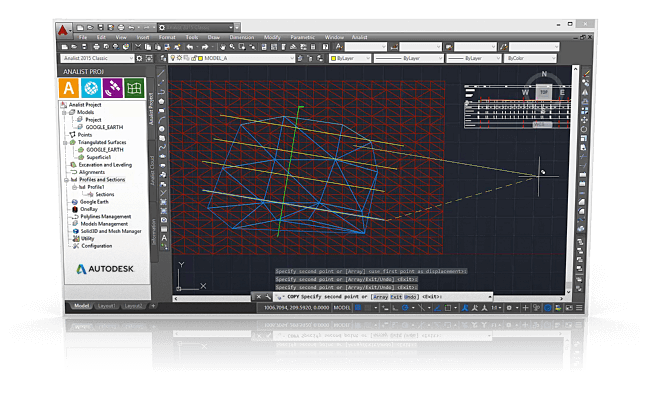This screenshot has height=400, width=650.
Task: Open the AutoCAD application menu (red A)
Action: tap(63, 30)
